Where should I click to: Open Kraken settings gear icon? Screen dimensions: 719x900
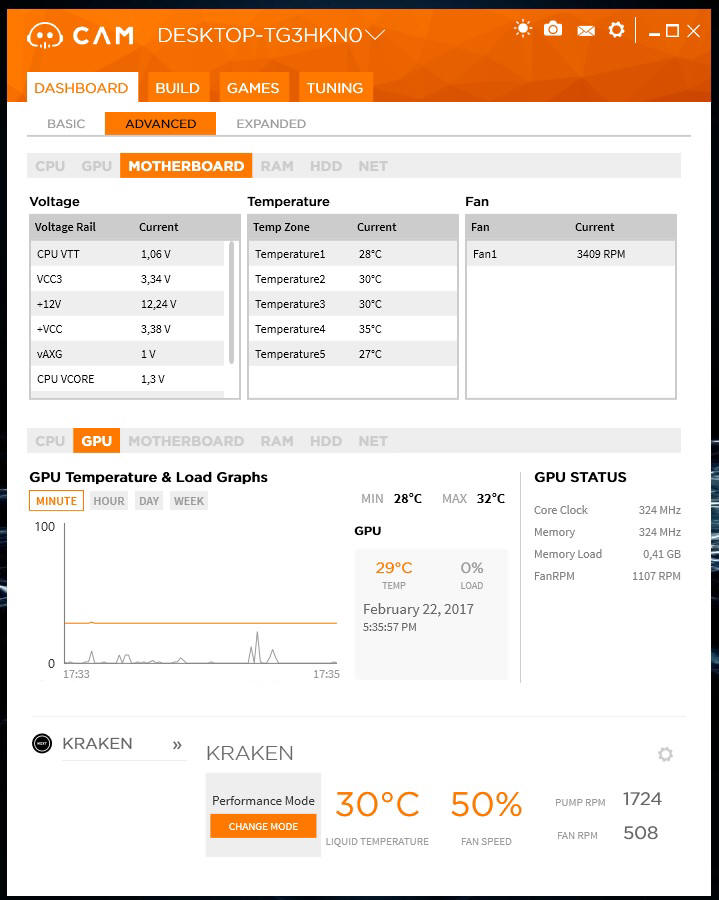pyautogui.click(x=665, y=754)
